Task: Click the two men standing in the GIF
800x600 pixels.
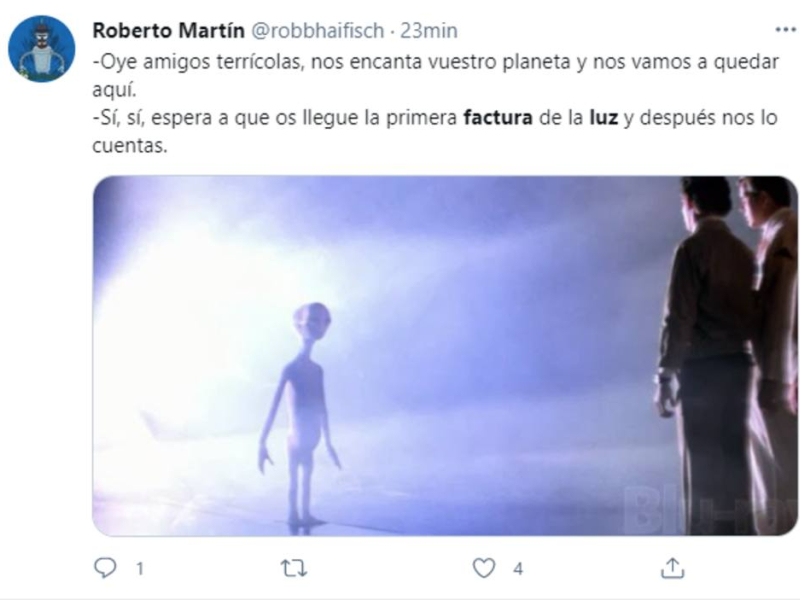Action: click(x=726, y=356)
